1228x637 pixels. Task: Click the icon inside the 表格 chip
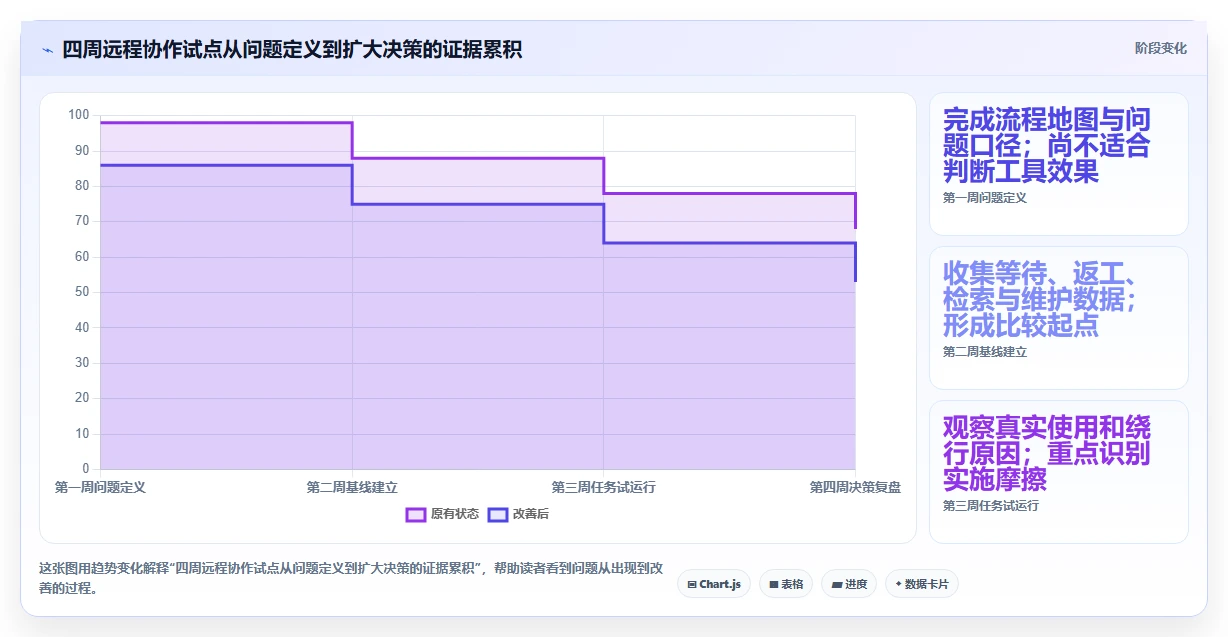[x=773, y=584]
